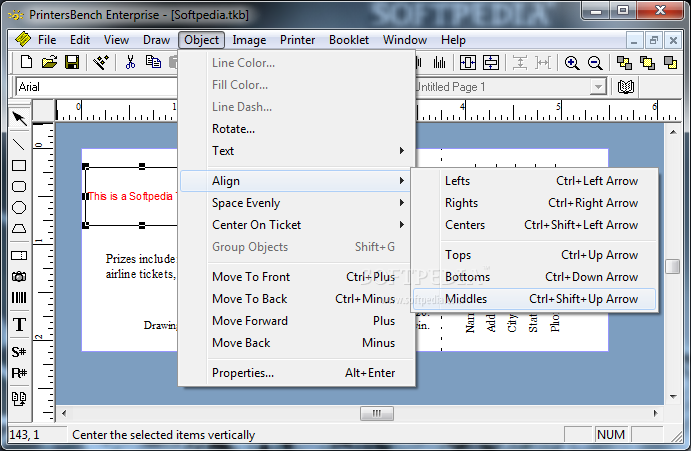Save using the floppy disk icon
Screen dimensions: 691x451
click(72, 62)
